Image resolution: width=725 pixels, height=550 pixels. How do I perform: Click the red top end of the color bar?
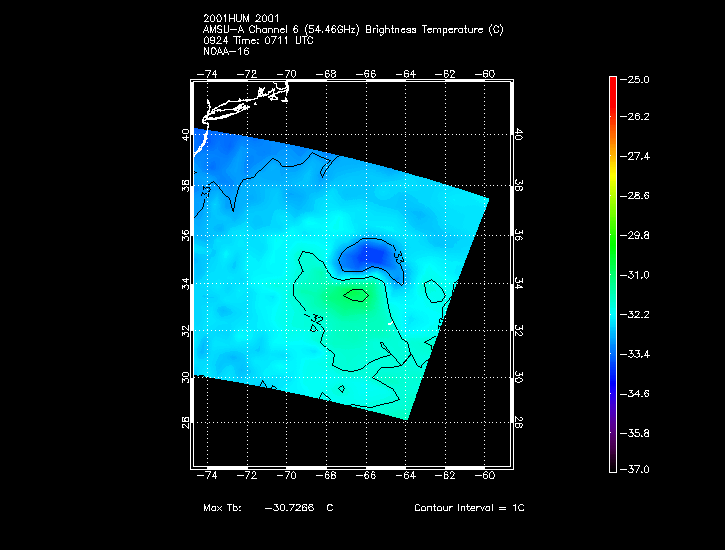click(612, 82)
